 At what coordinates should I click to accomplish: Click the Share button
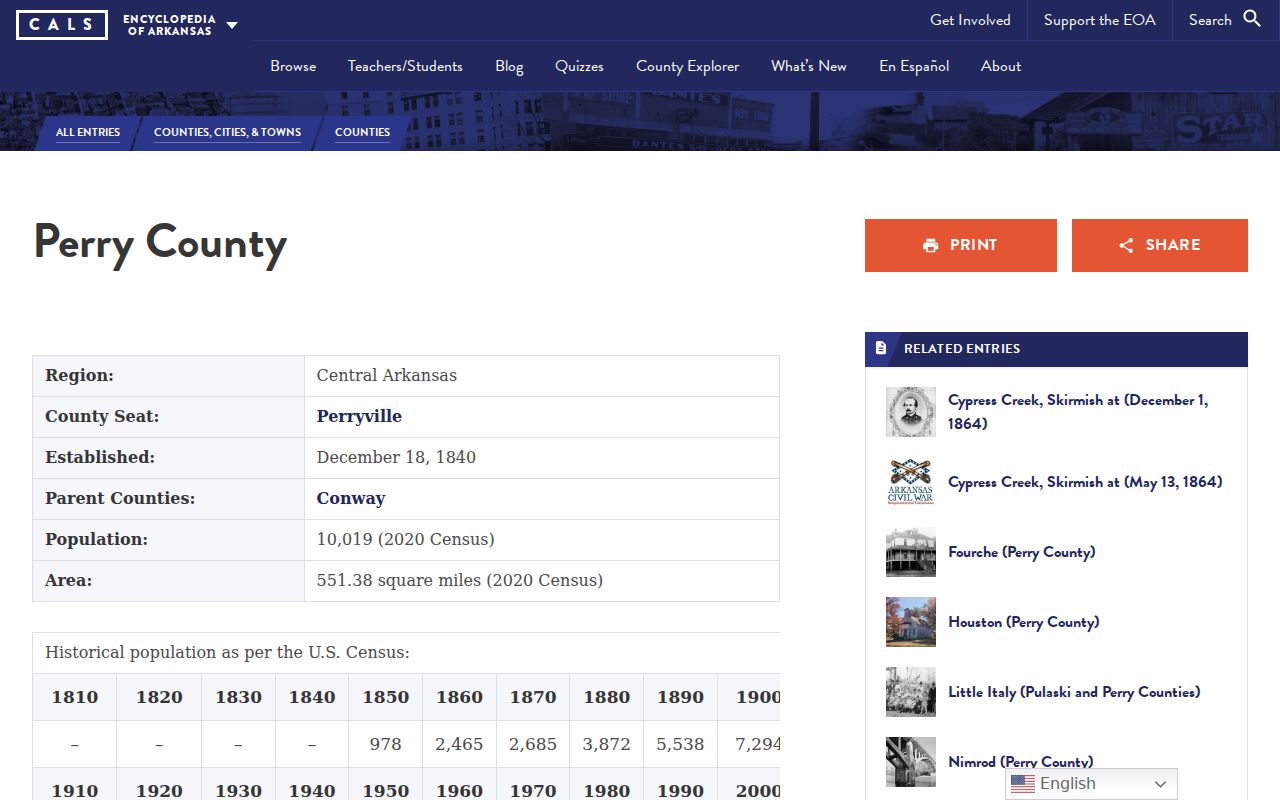click(x=1160, y=245)
